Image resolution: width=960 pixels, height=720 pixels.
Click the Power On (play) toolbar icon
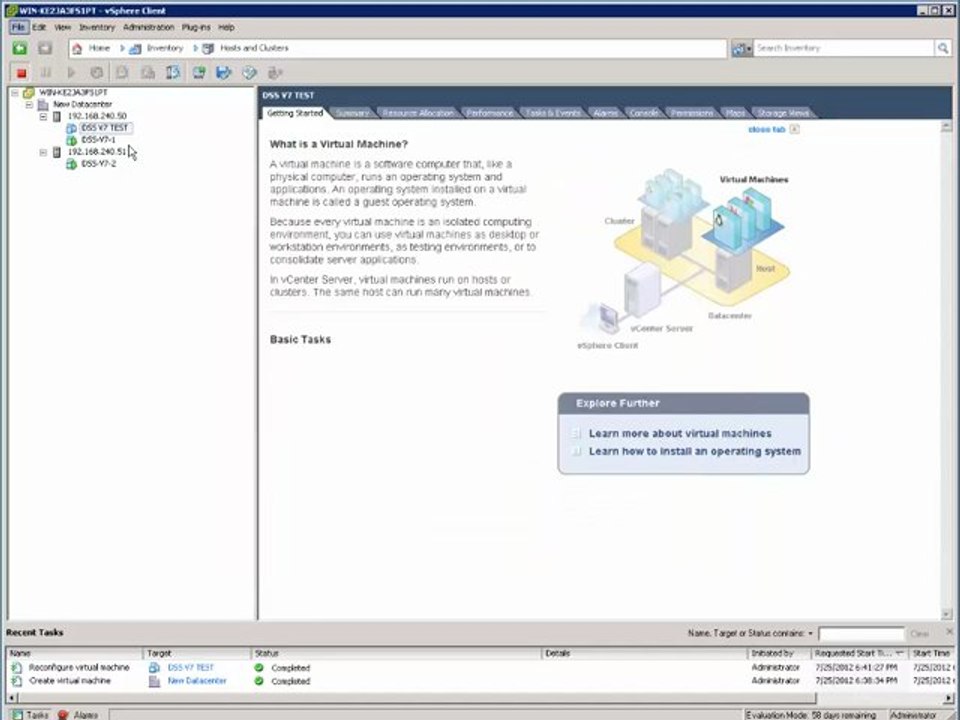click(x=71, y=73)
